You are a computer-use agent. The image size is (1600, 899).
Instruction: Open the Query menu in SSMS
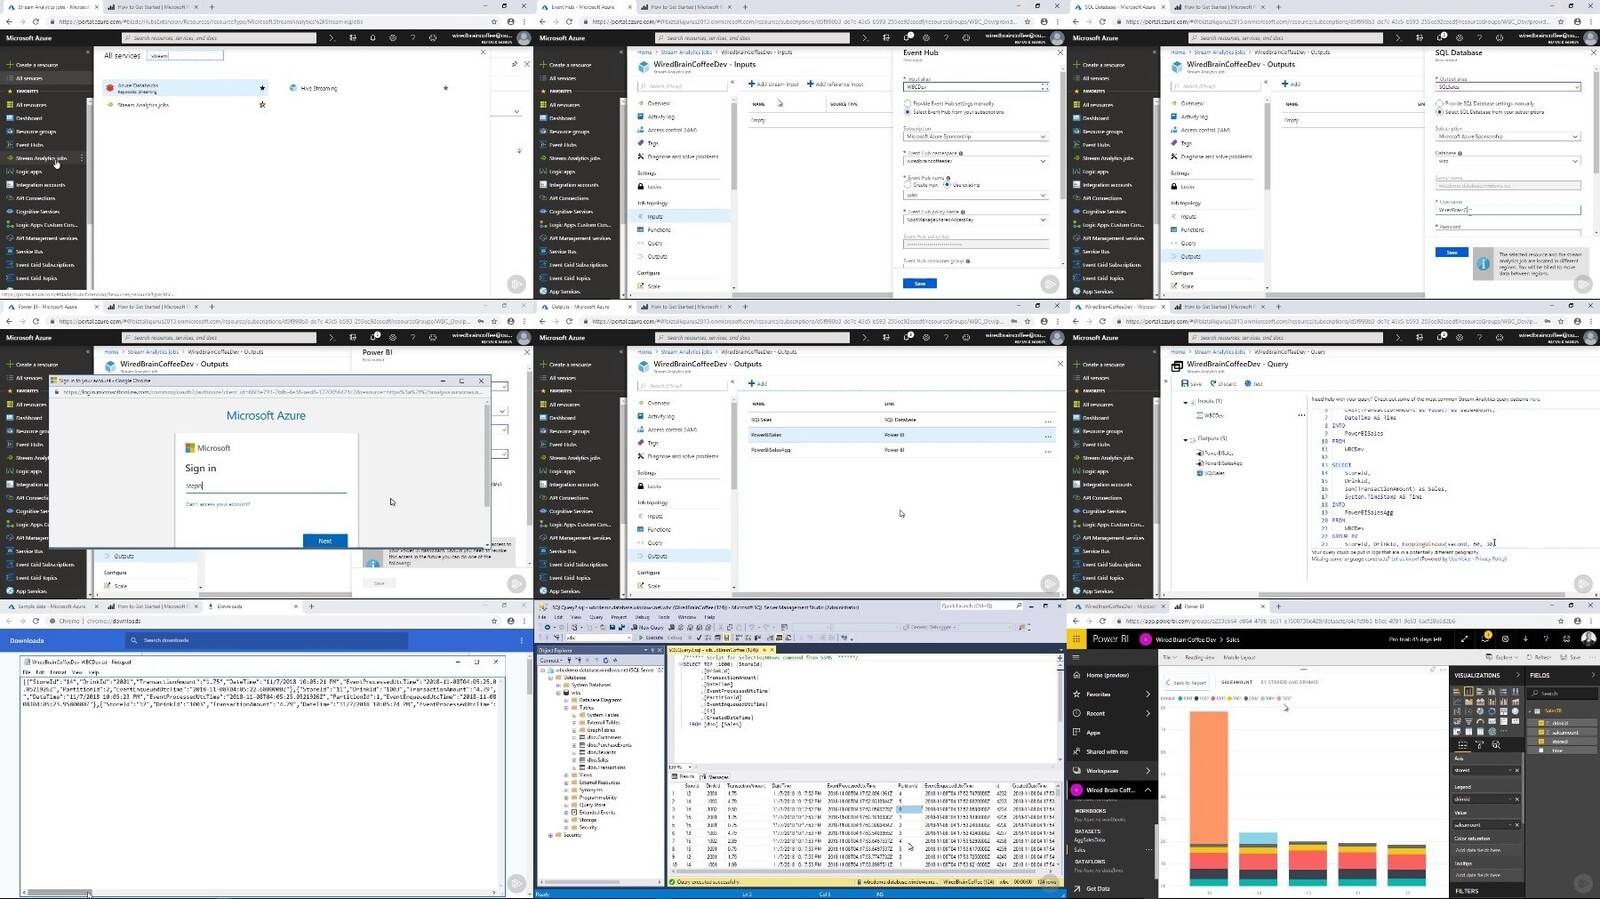596,617
